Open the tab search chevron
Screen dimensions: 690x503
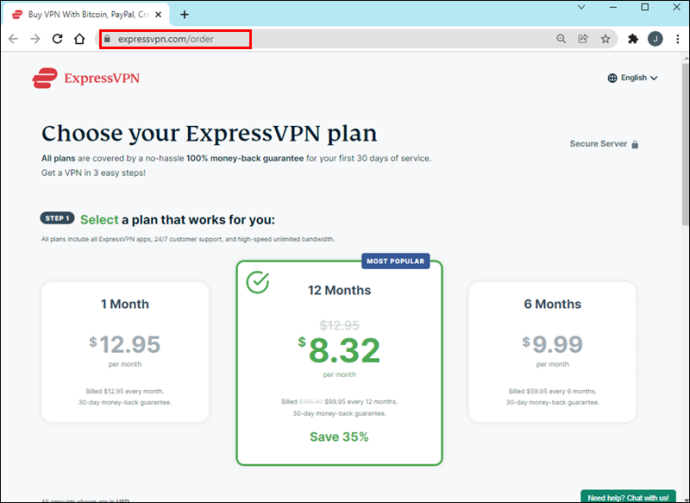tap(581, 7)
